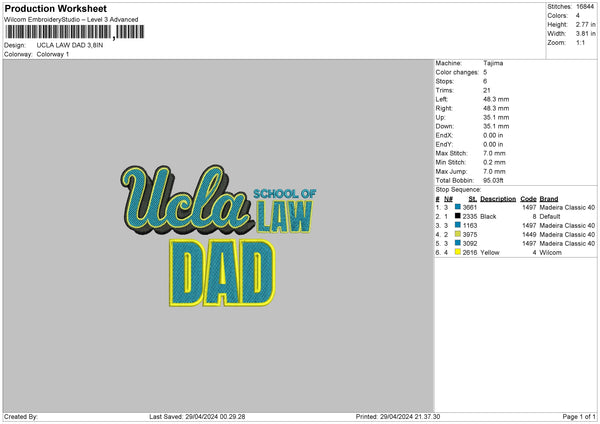
Task: Click the Color changes value '5'
Action: tap(485, 72)
